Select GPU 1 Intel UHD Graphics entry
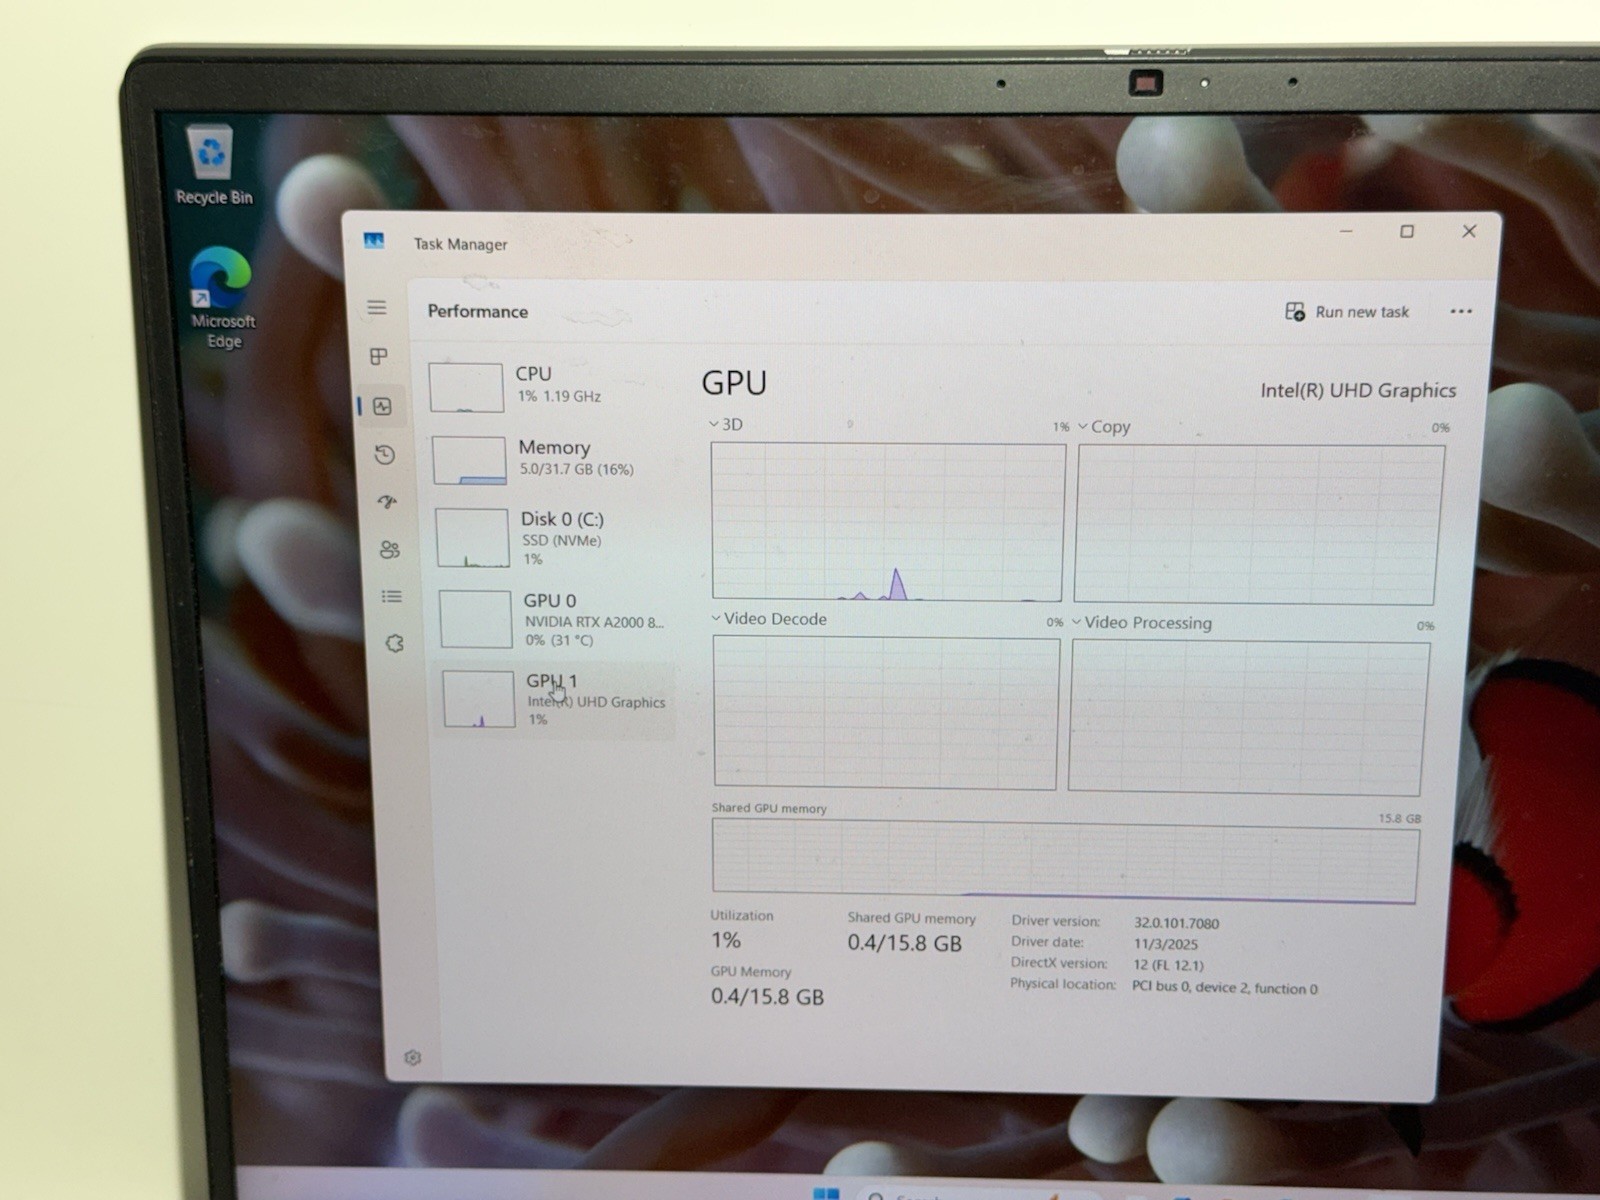 (x=556, y=699)
